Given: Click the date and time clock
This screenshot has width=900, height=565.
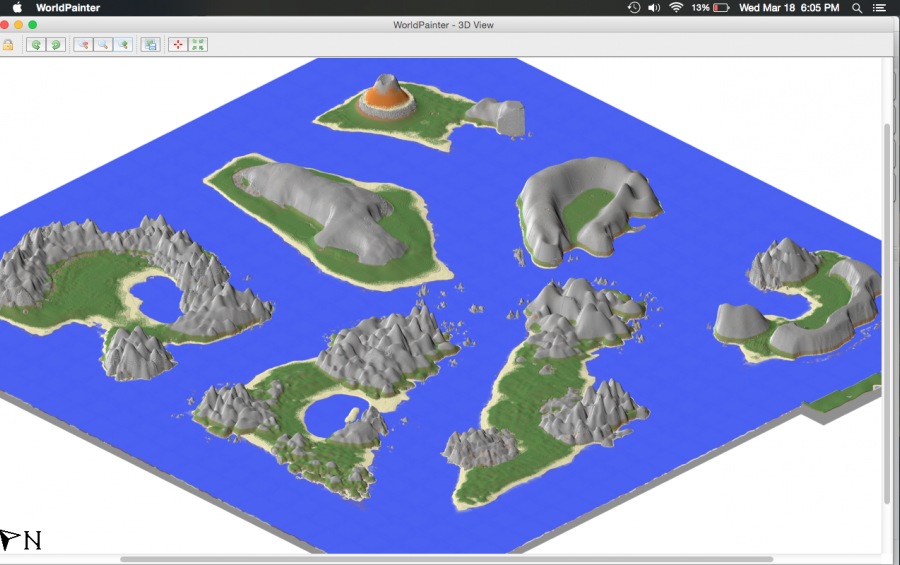Looking at the screenshot, I should pos(789,7).
